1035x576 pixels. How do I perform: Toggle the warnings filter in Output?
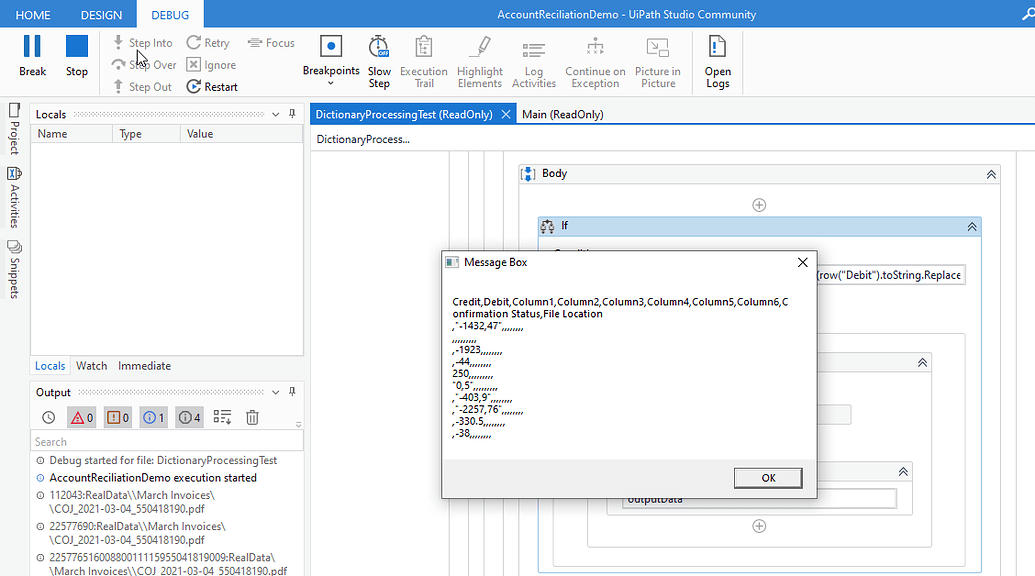point(116,417)
